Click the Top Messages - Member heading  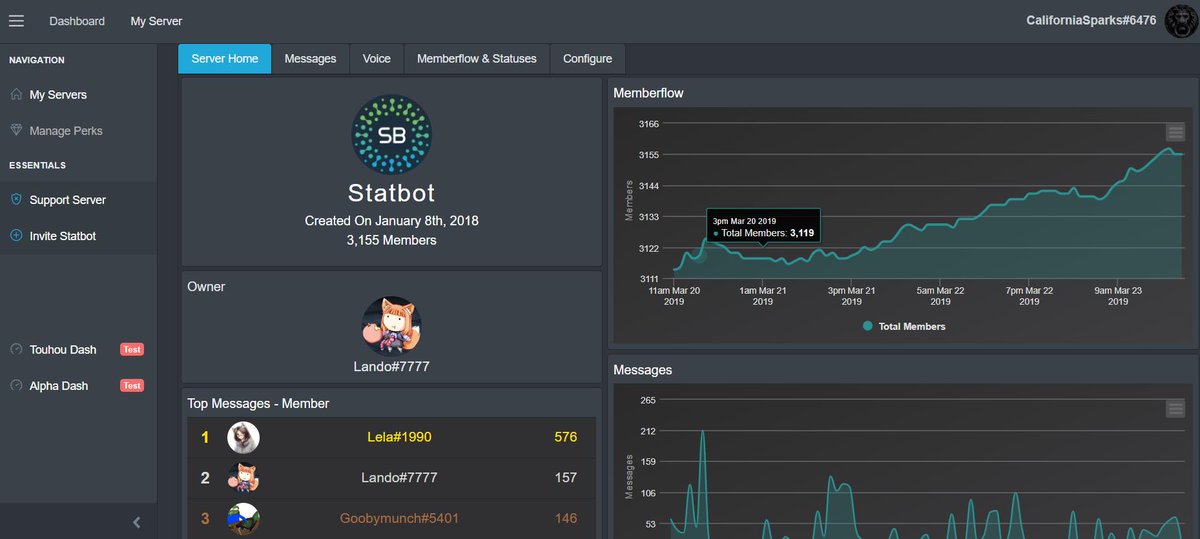point(258,403)
